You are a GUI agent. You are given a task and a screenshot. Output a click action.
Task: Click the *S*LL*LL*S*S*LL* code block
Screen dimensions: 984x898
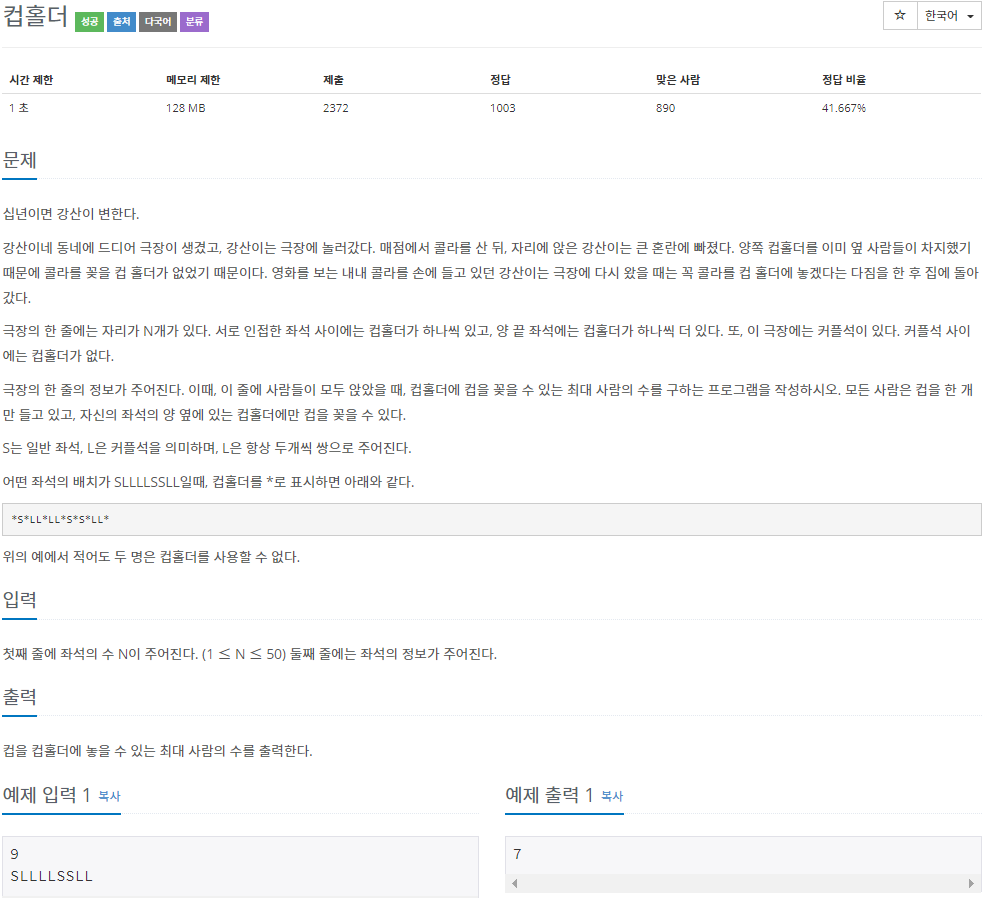[491, 520]
